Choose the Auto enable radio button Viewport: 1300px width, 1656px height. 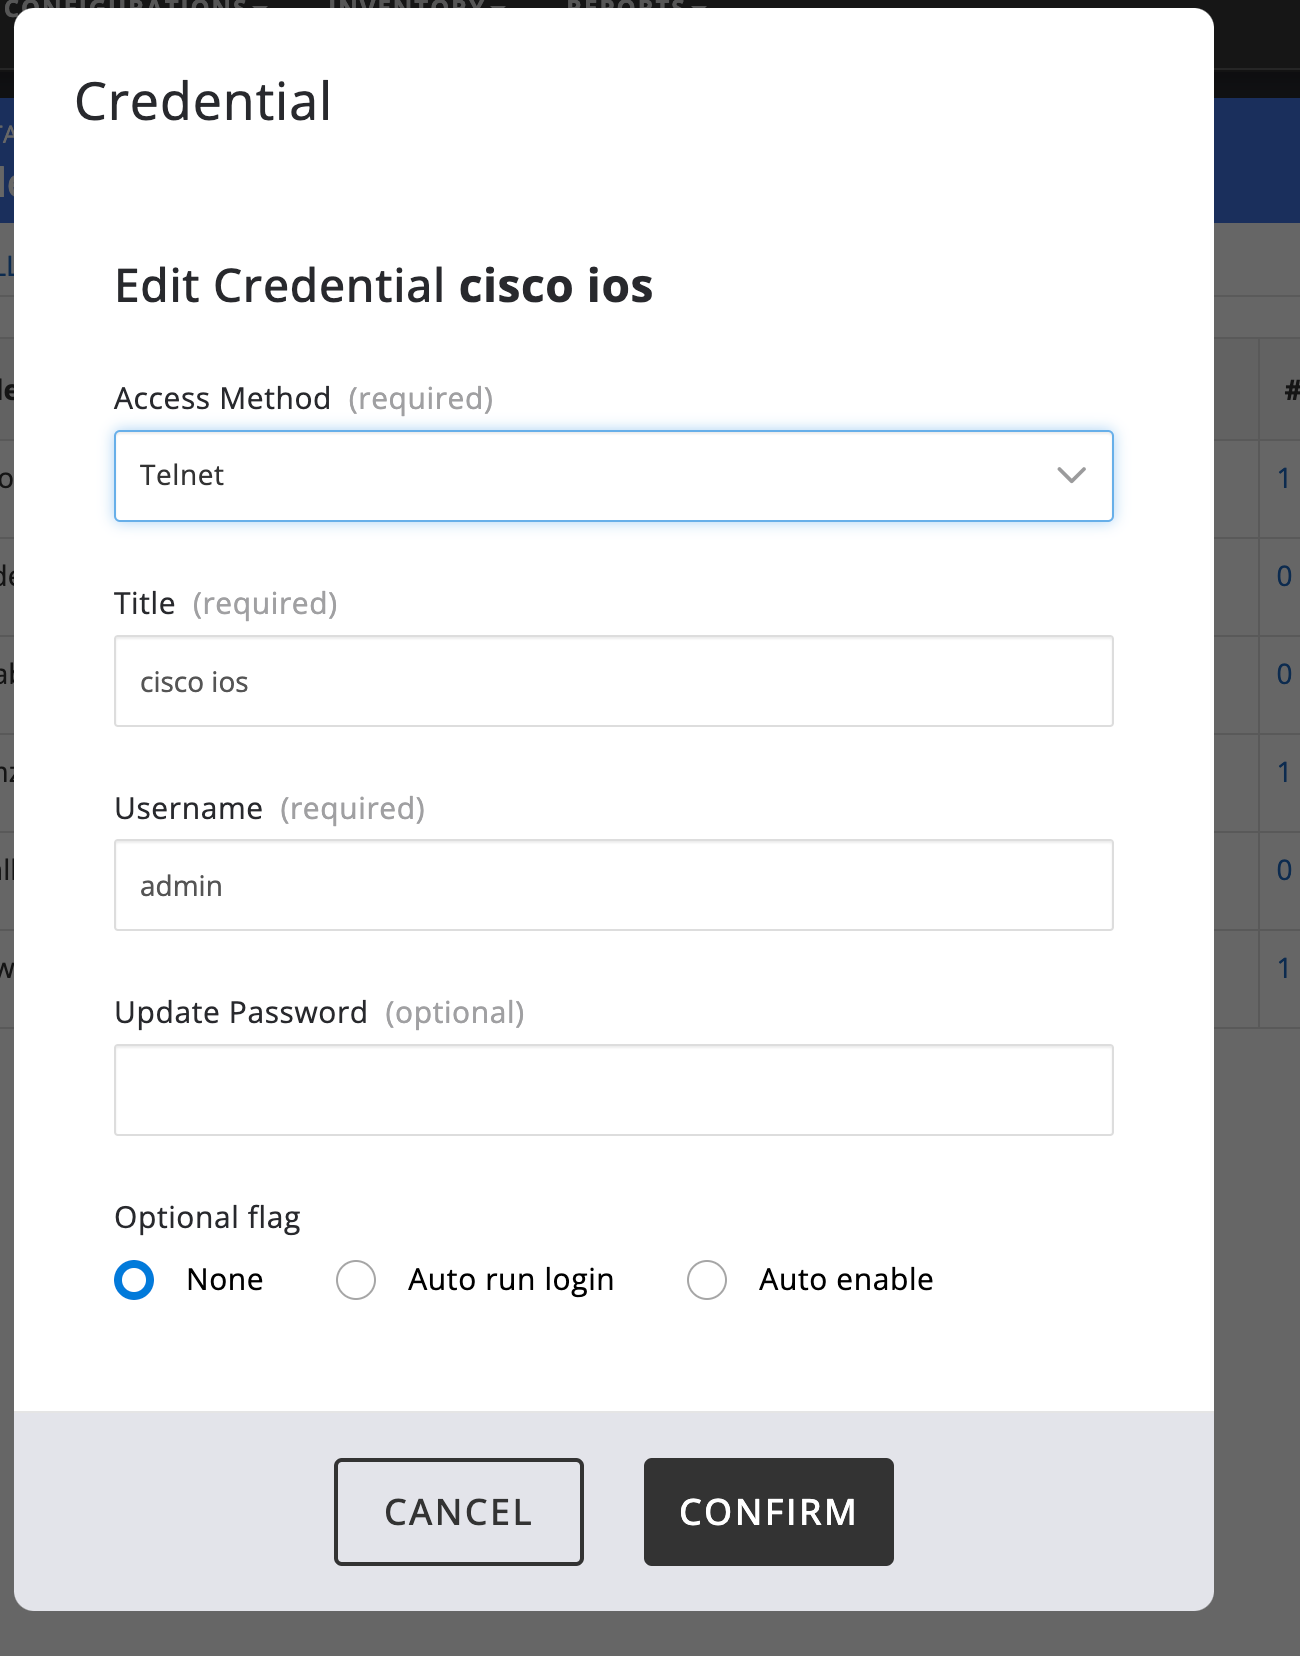707,1280
